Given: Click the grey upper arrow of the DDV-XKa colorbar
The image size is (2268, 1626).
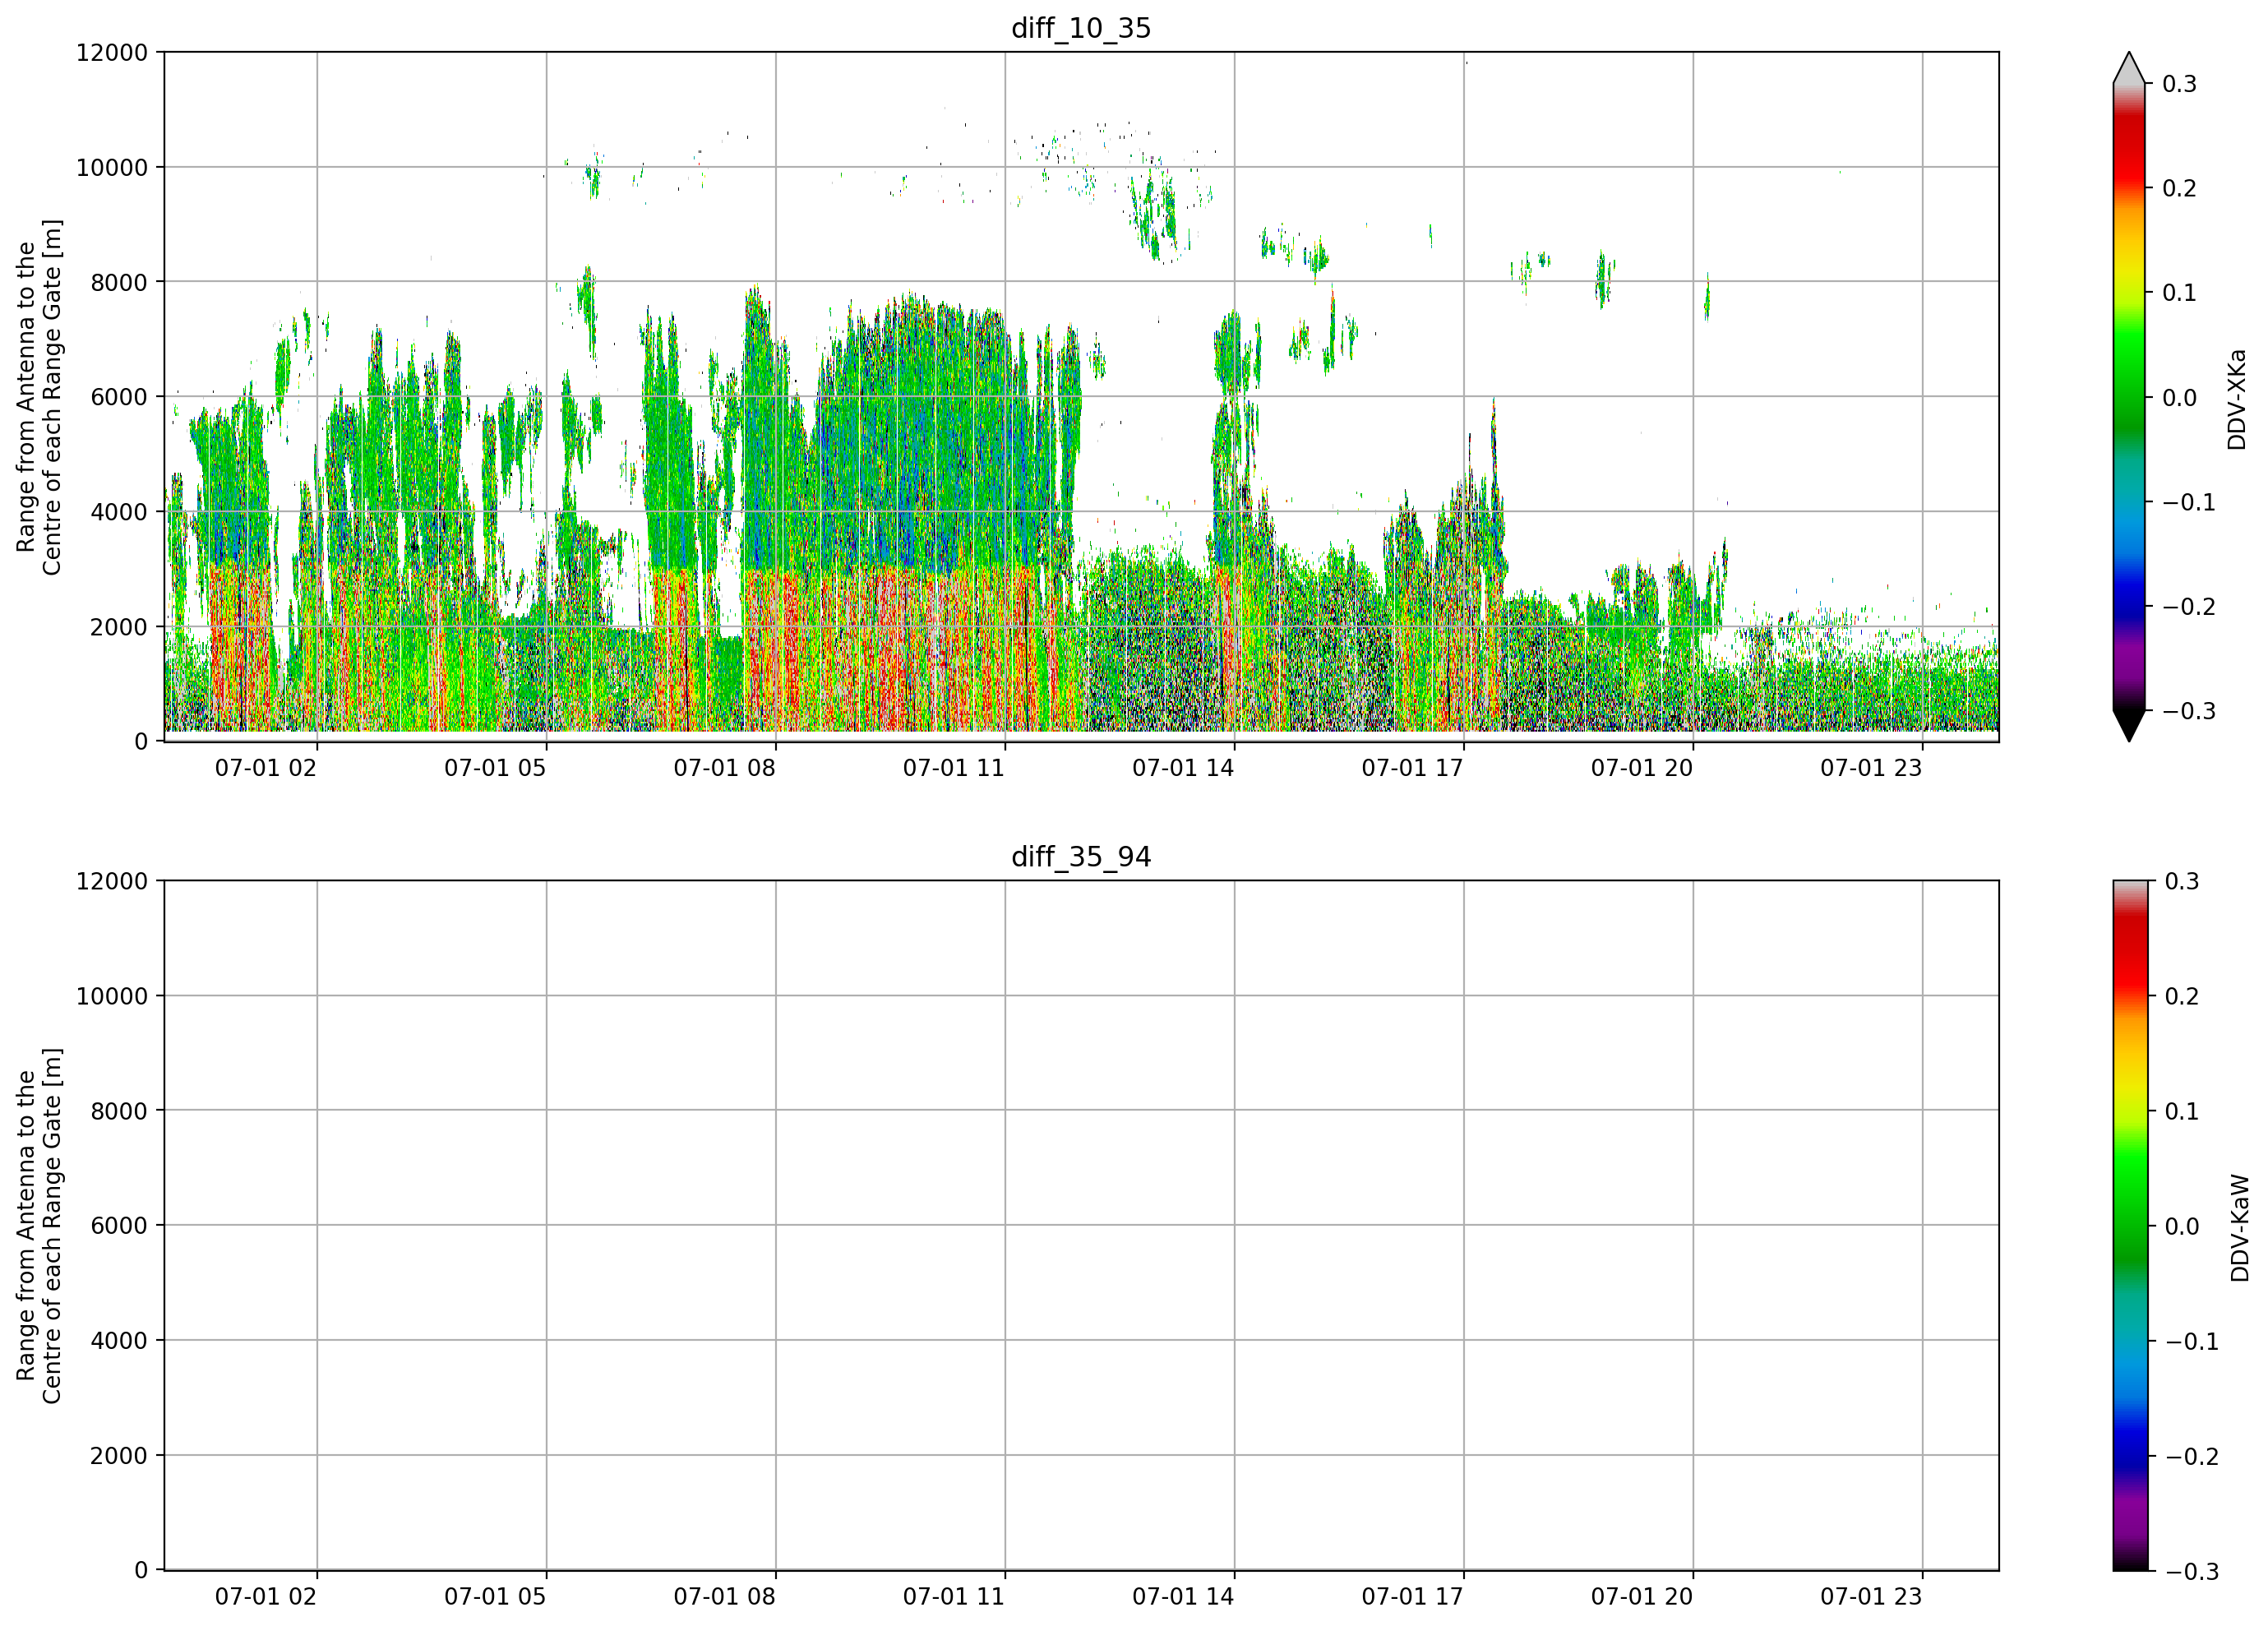Looking at the screenshot, I should pyautogui.click(x=2129, y=68).
